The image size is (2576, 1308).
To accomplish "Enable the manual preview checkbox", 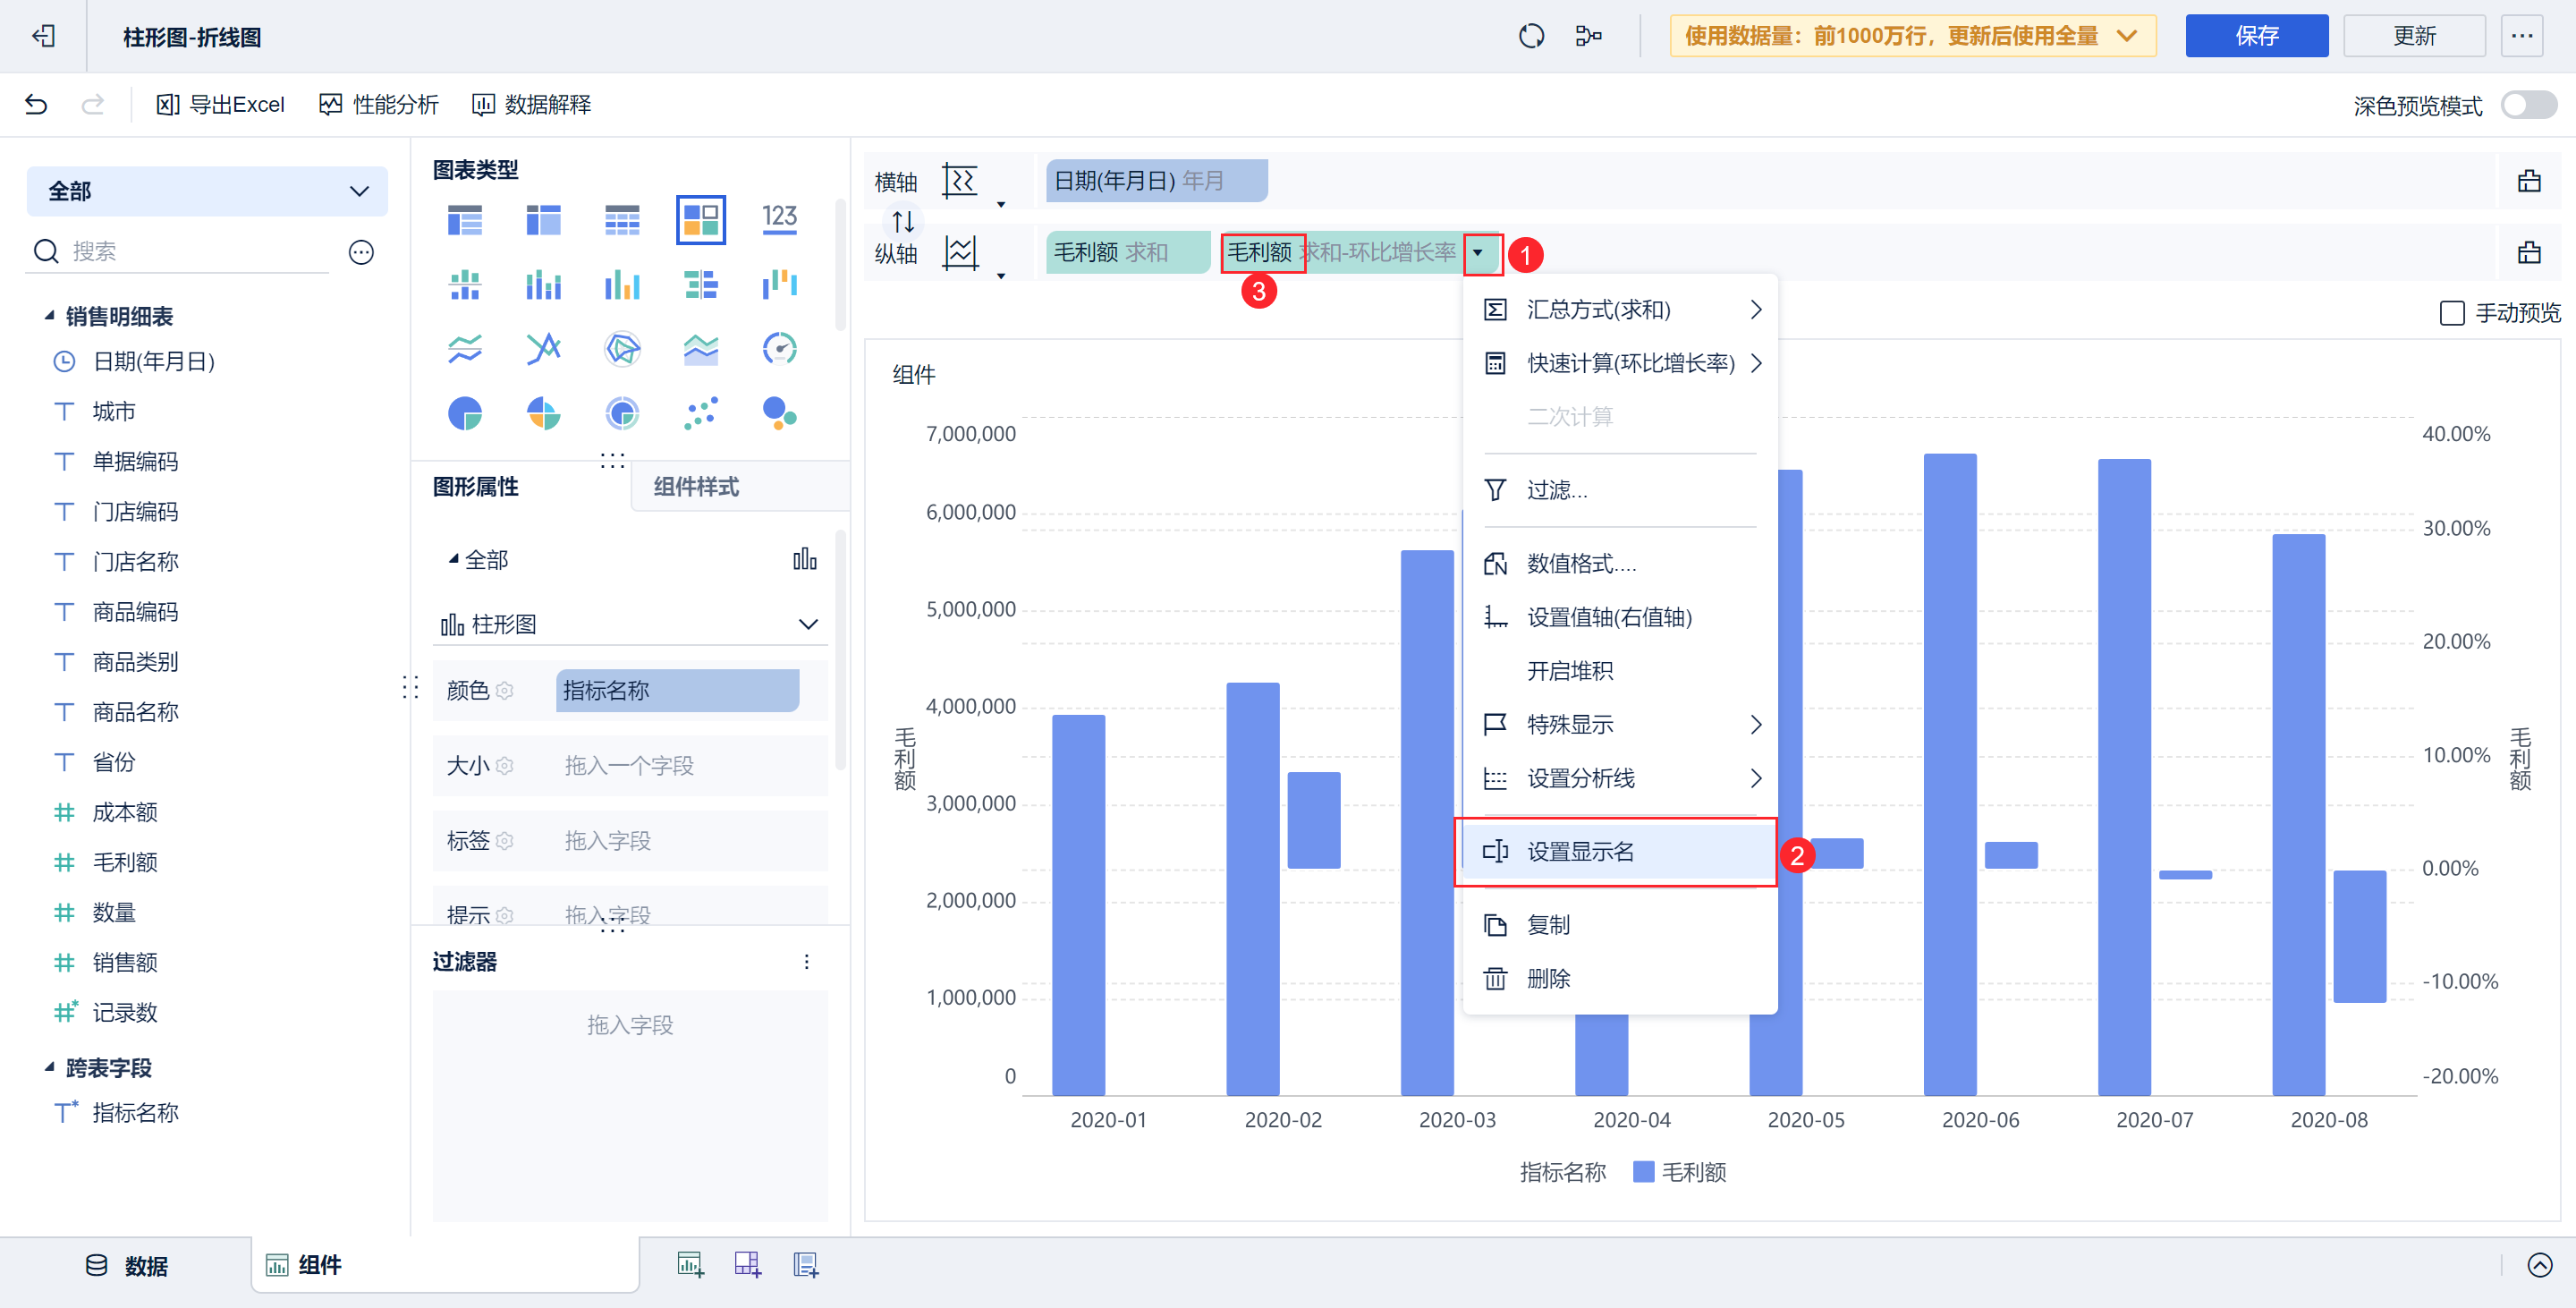I will pyautogui.click(x=2451, y=314).
